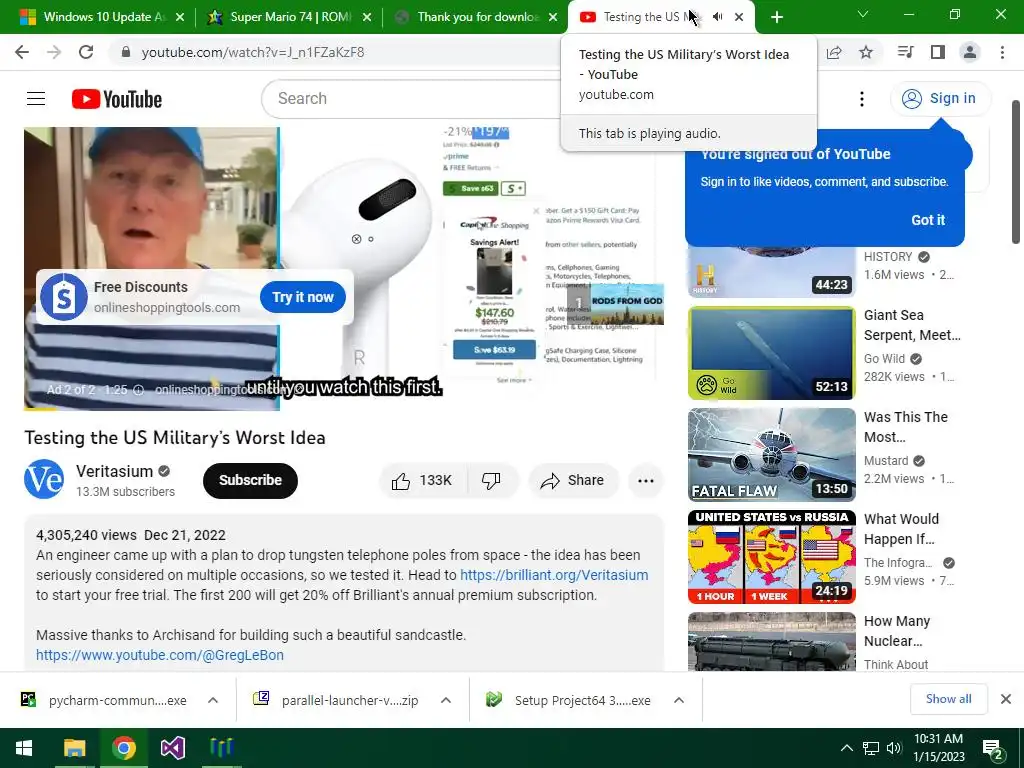This screenshot has width=1024, height=768.
Task: Expand parallel-launcher zip download options
Action: click(x=446, y=700)
